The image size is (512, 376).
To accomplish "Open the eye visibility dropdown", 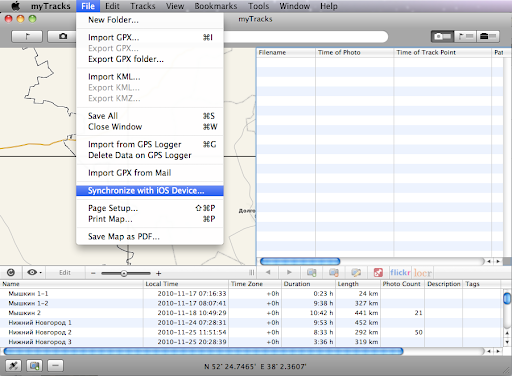I will [x=34, y=273].
